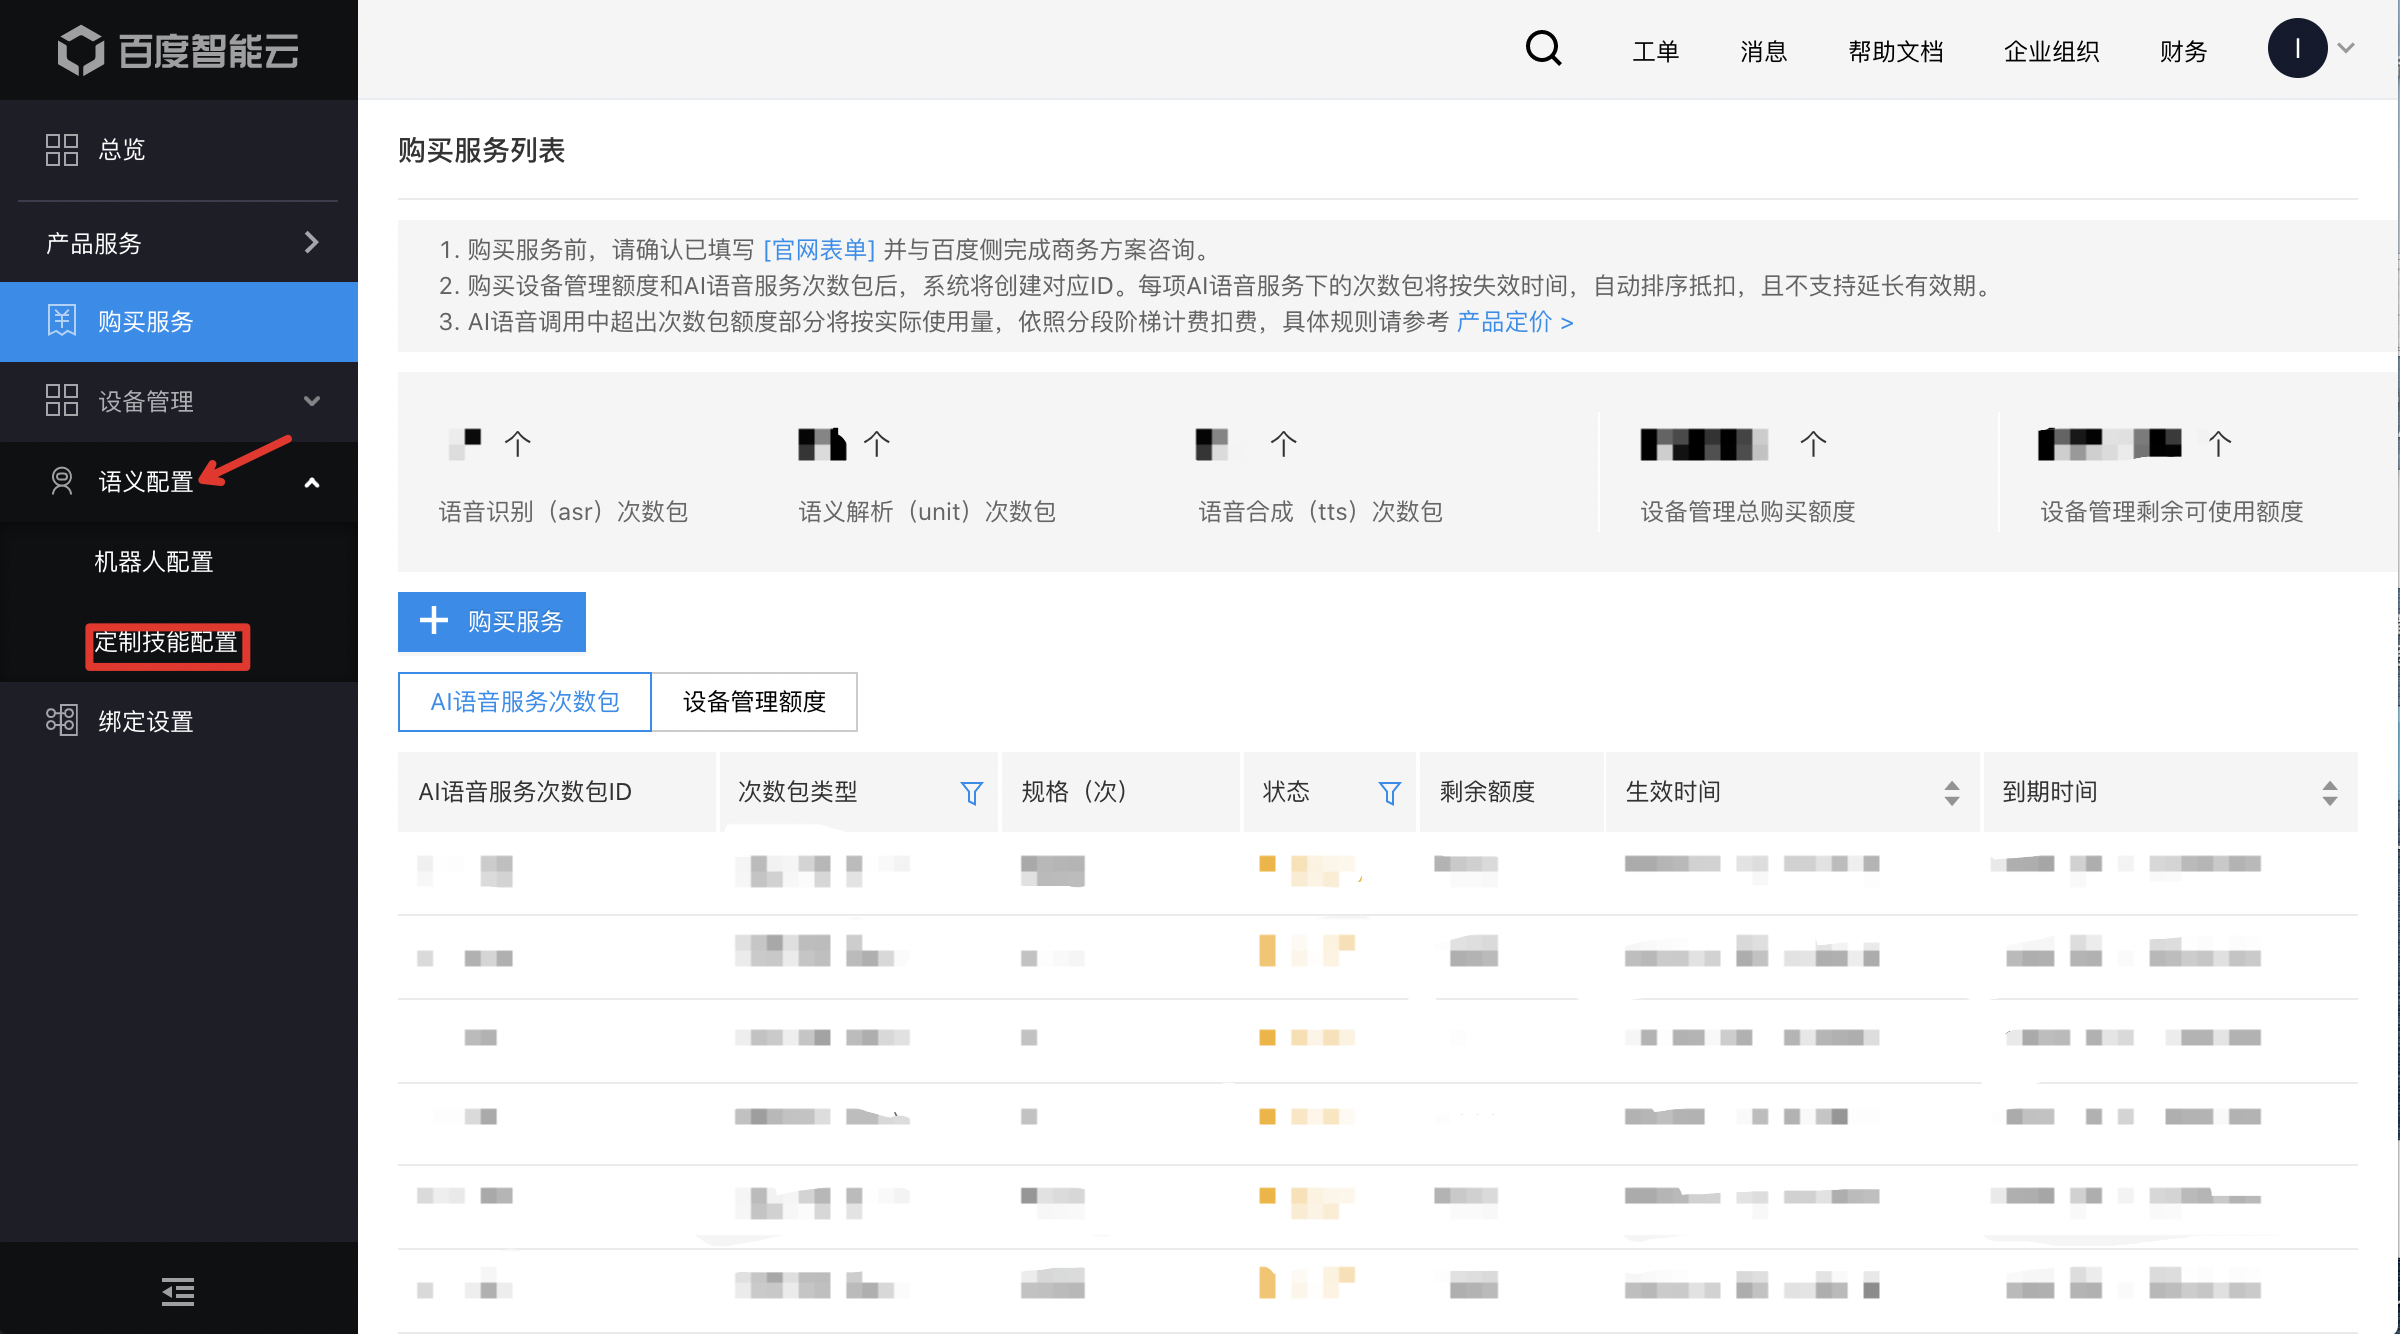The height and width of the screenshot is (1334, 2400).
Task: Click 产品服务 sidebar label
Action: click(x=94, y=243)
